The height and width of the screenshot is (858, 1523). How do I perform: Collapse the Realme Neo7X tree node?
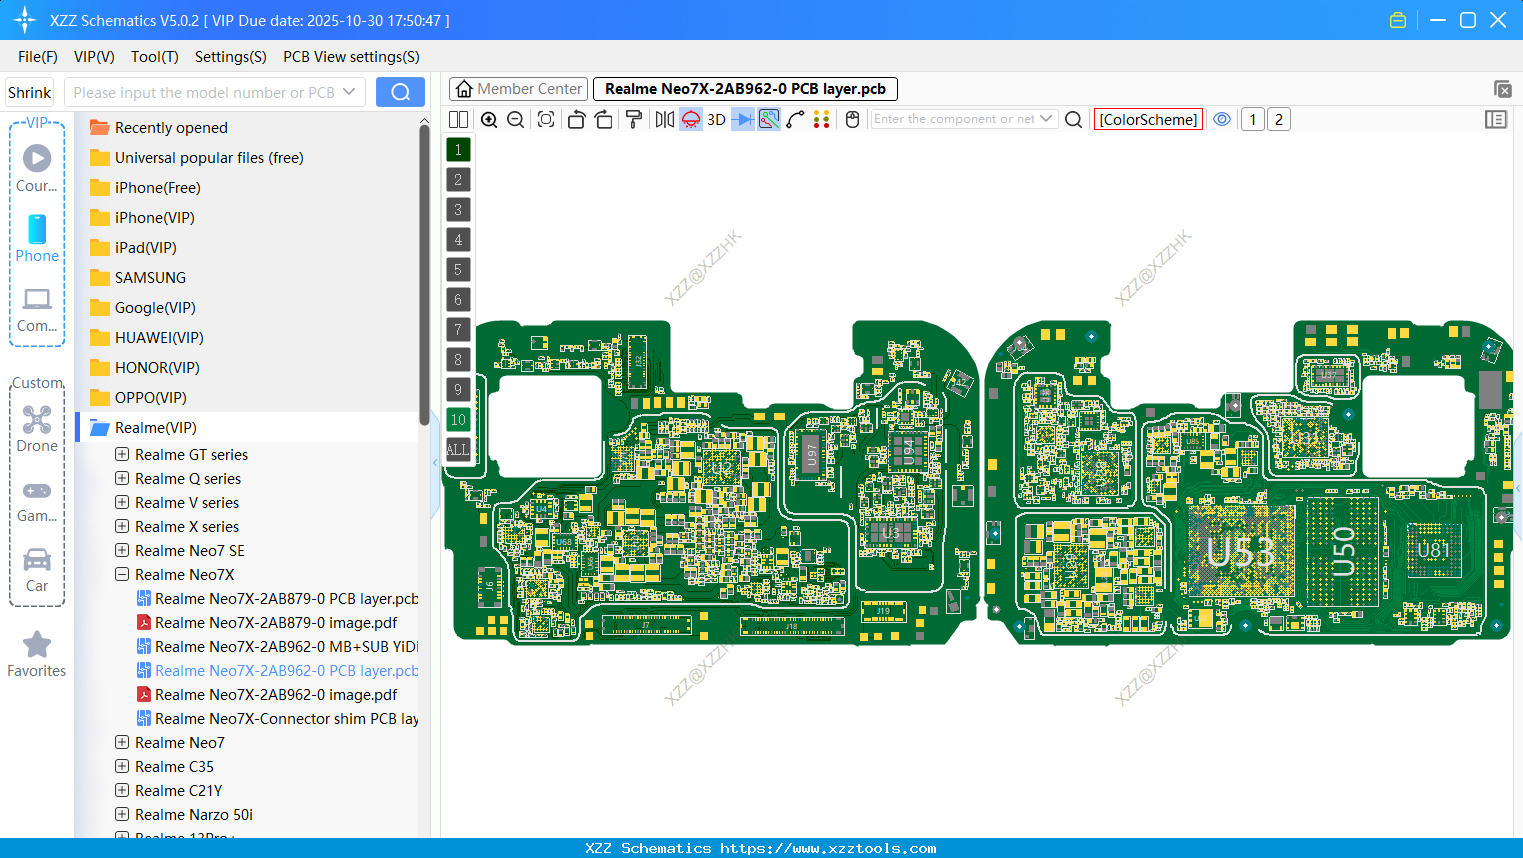tap(122, 574)
